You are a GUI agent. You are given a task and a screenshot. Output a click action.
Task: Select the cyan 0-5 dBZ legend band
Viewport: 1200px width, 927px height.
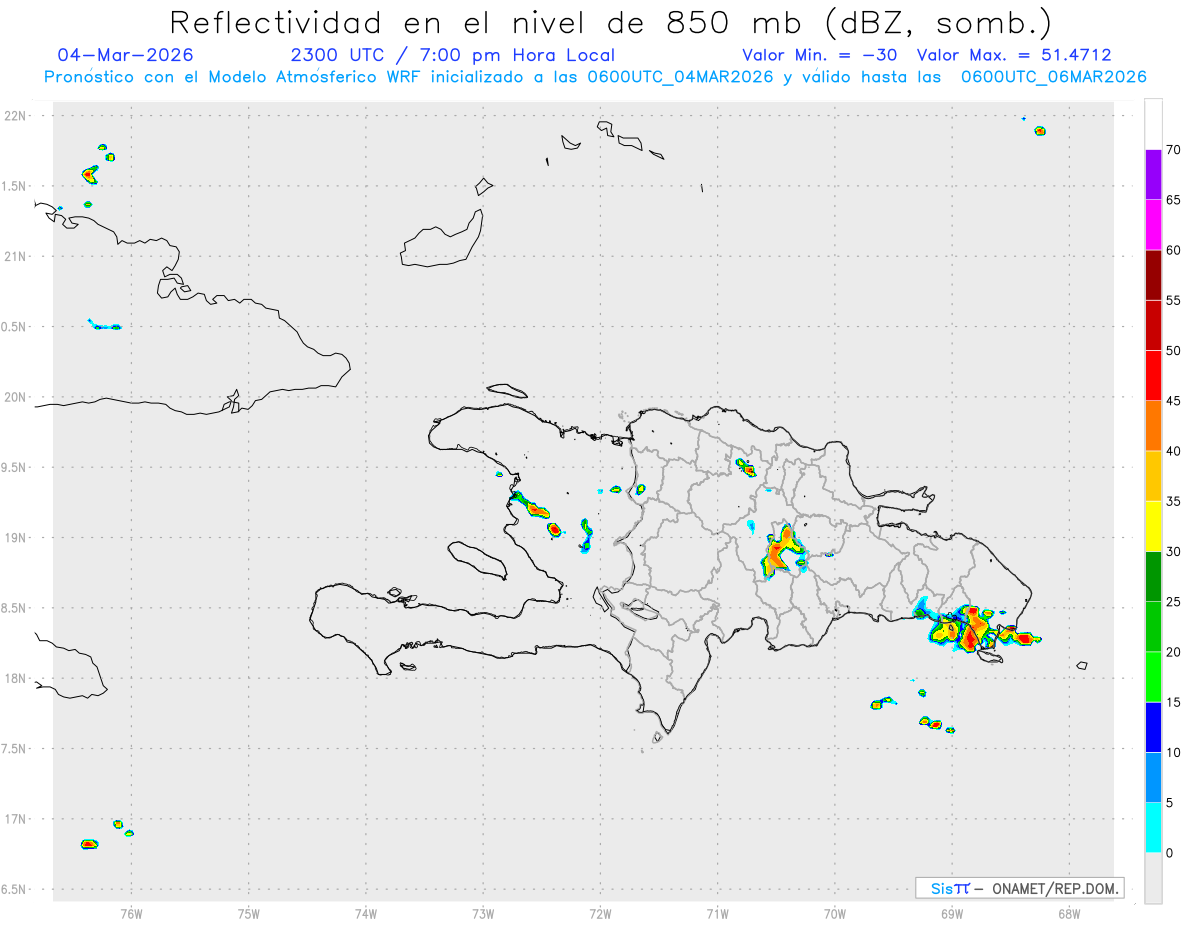click(x=1153, y=828)
